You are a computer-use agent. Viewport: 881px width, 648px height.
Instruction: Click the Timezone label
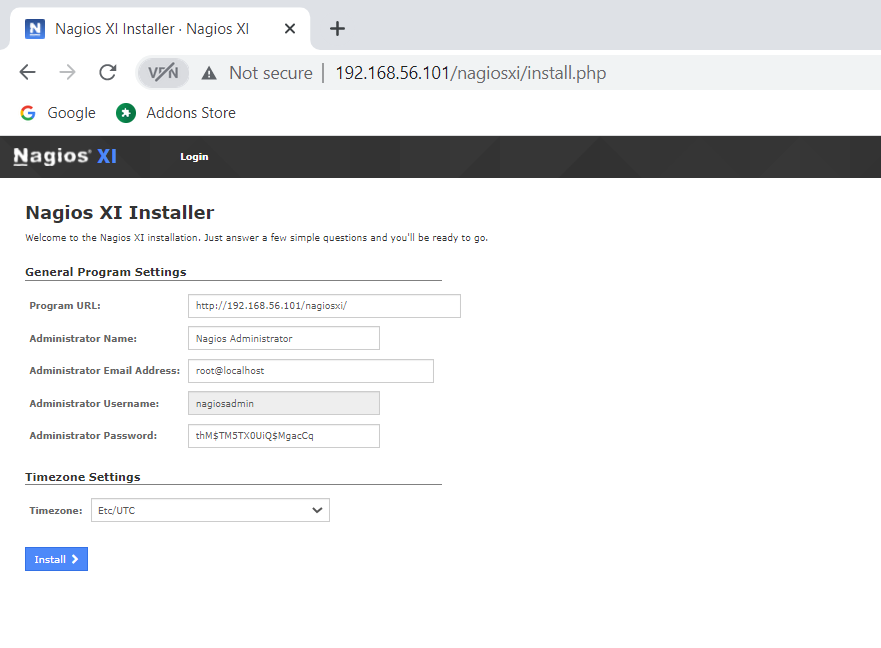click(x=56, y=510)
